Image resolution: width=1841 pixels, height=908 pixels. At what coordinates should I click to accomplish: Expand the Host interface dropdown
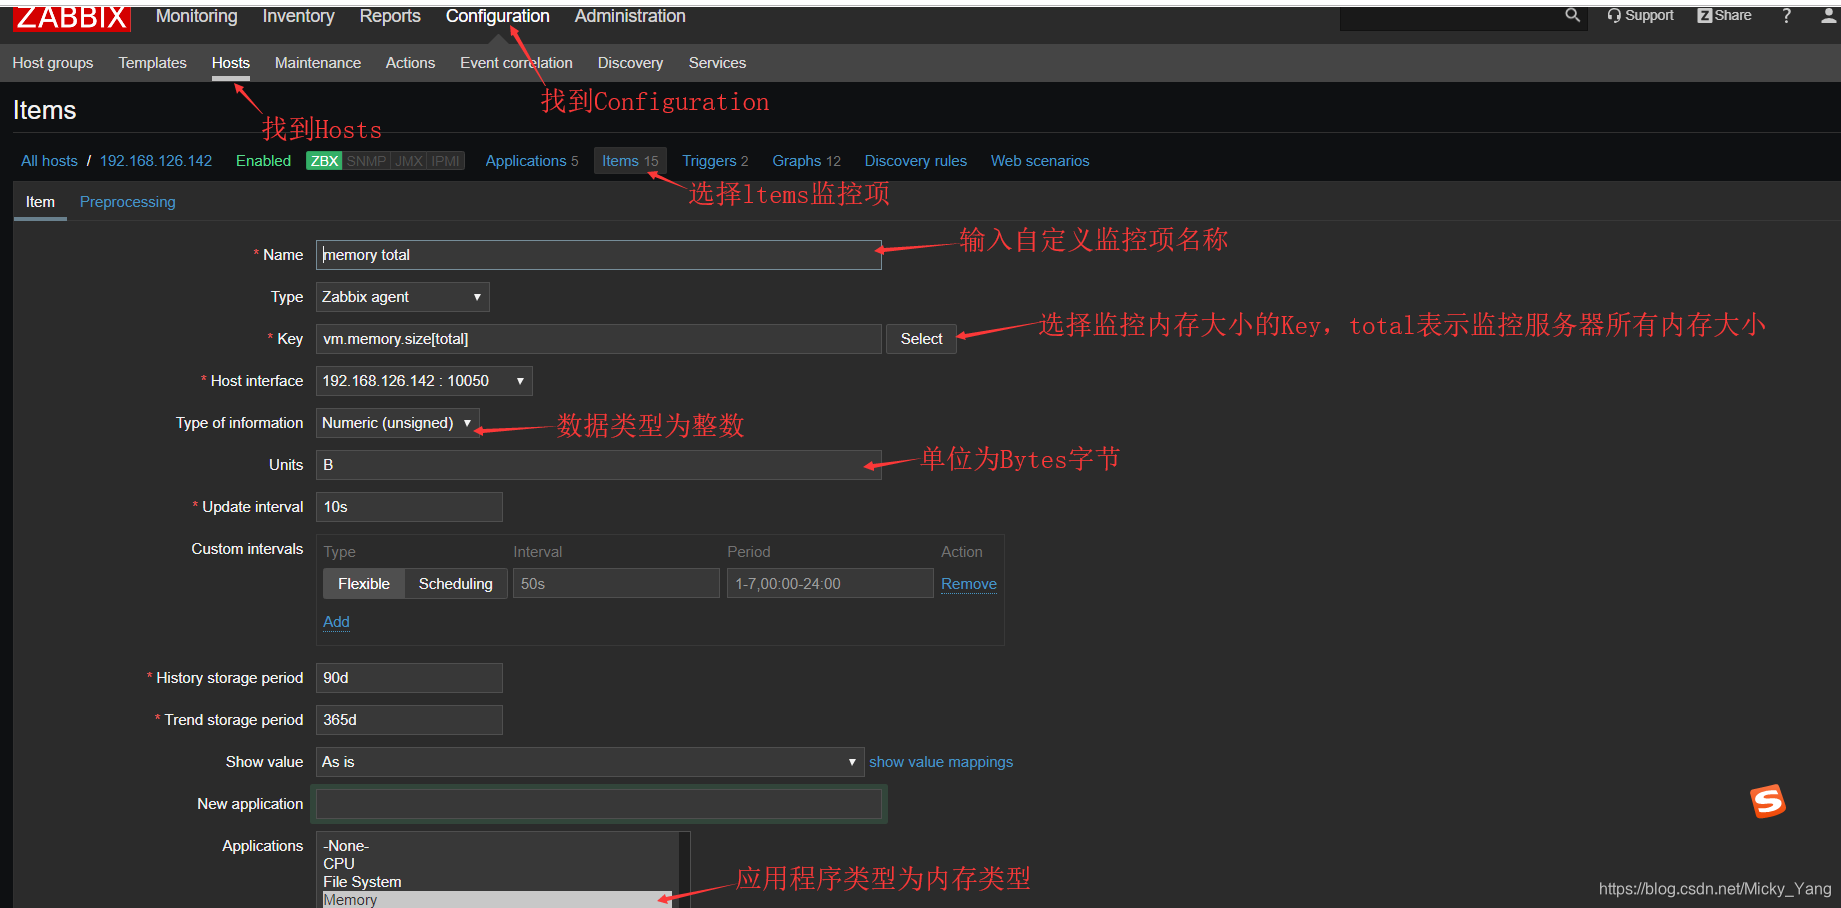click(x=424, y=381)
